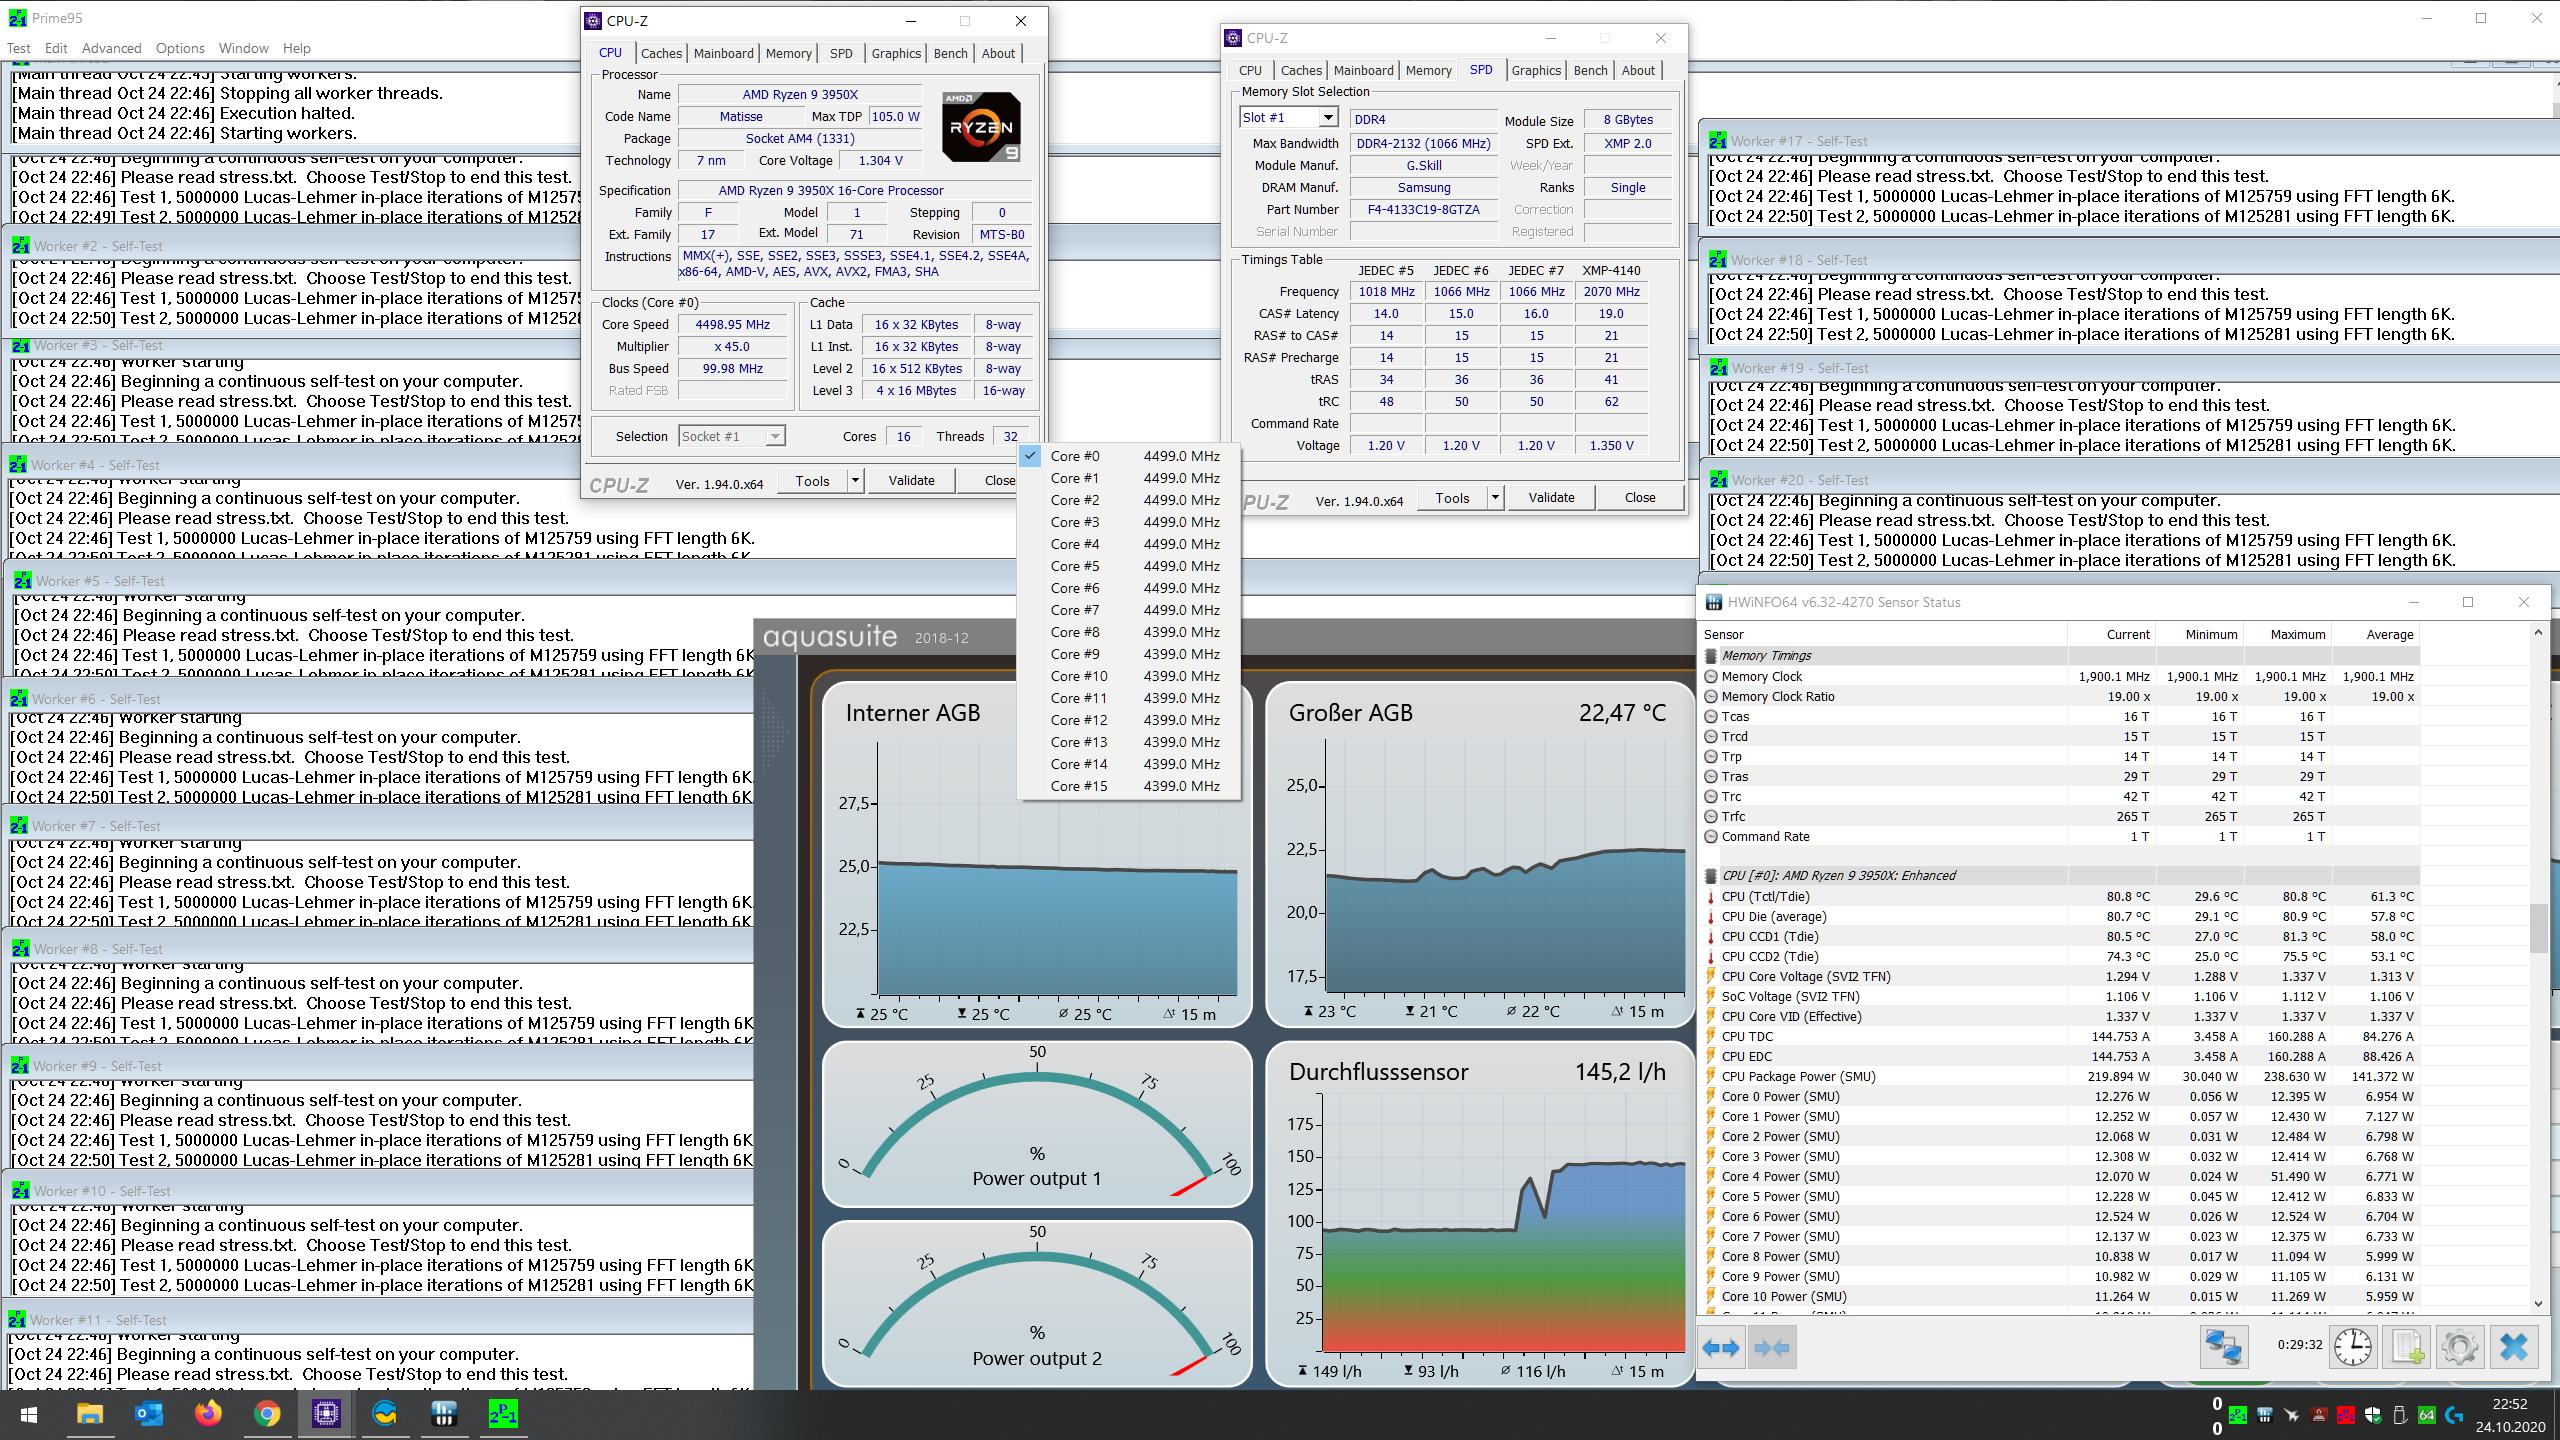Open Memory tab in SPD CPU-Z window
Viewport: 2560px width, 1440px height.
(1428, 71)
